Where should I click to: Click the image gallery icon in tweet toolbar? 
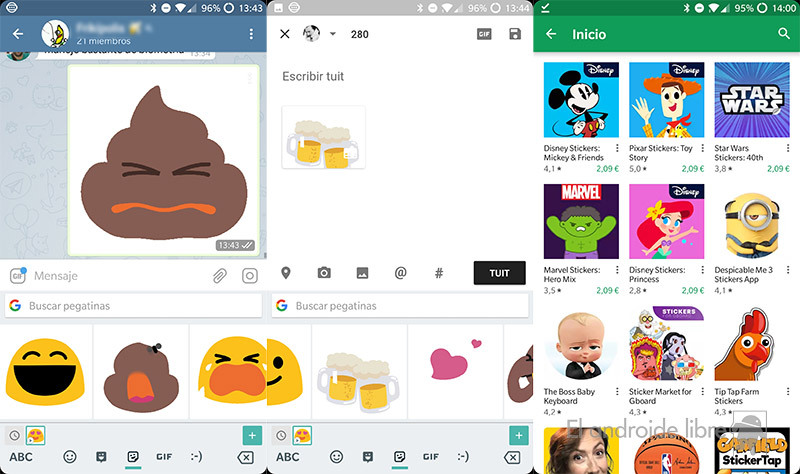pos(362,273)
